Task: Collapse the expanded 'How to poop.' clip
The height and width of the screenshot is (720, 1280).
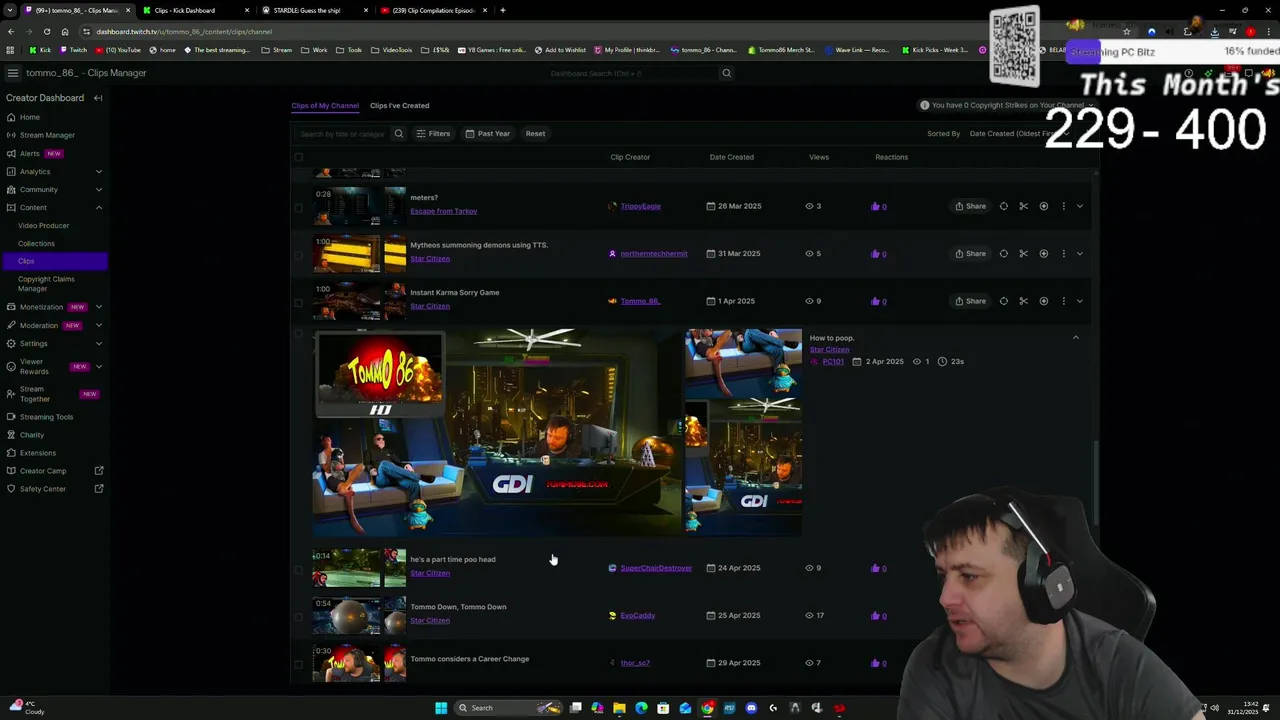Action: click(1076, 338)
